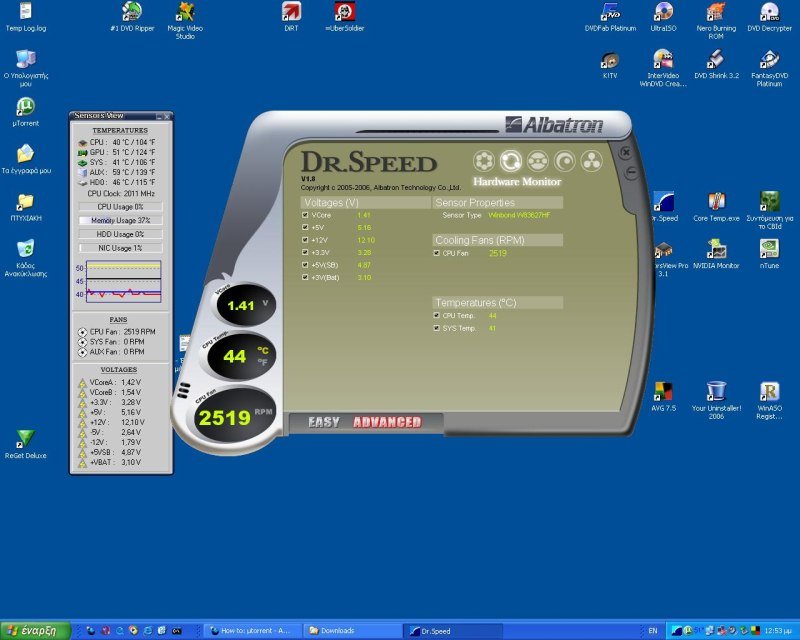The height and width of the screenshot is (640, 800).
Task: Open Your Uninstaller! 2006 desktop icon
Action: [716, 401]
